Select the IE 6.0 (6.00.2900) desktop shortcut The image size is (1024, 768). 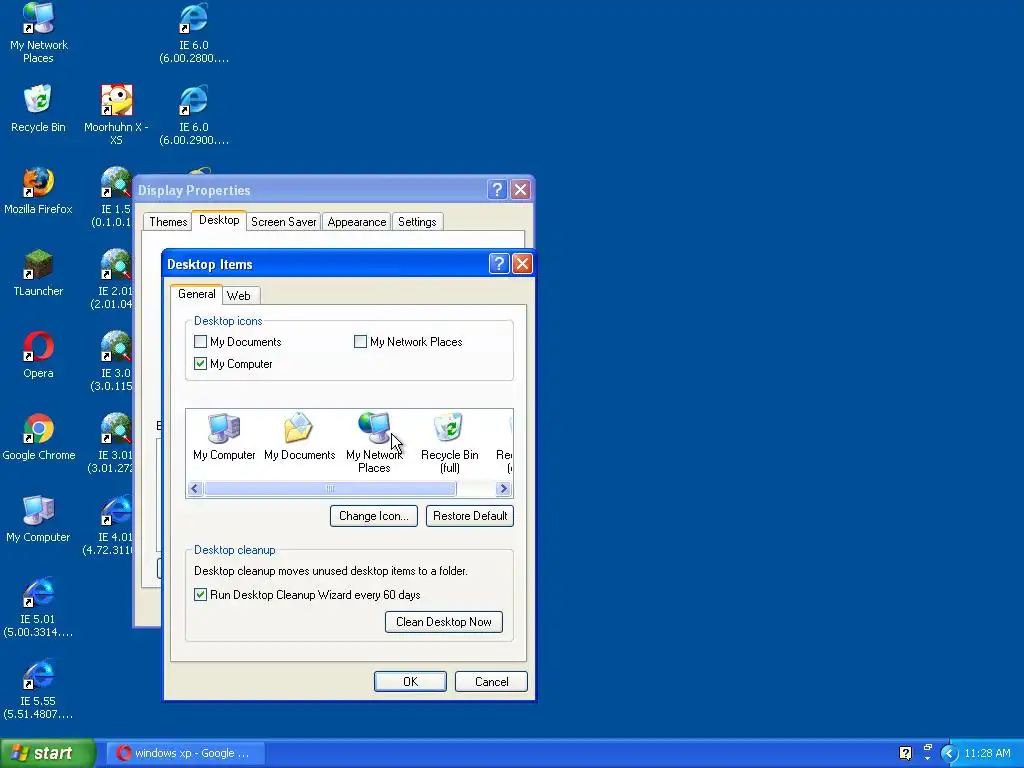[194, 115]
